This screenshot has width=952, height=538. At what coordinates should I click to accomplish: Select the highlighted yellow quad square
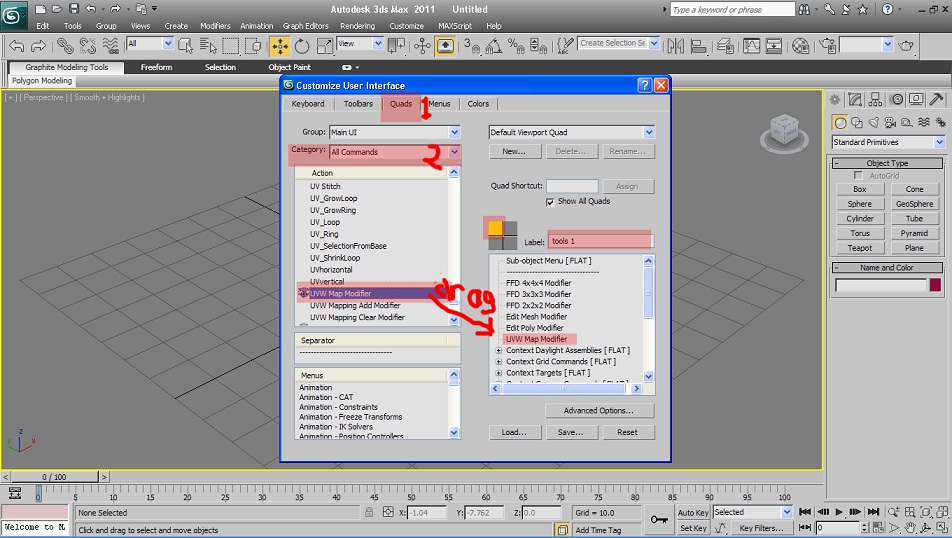click(x=495, y=228)
